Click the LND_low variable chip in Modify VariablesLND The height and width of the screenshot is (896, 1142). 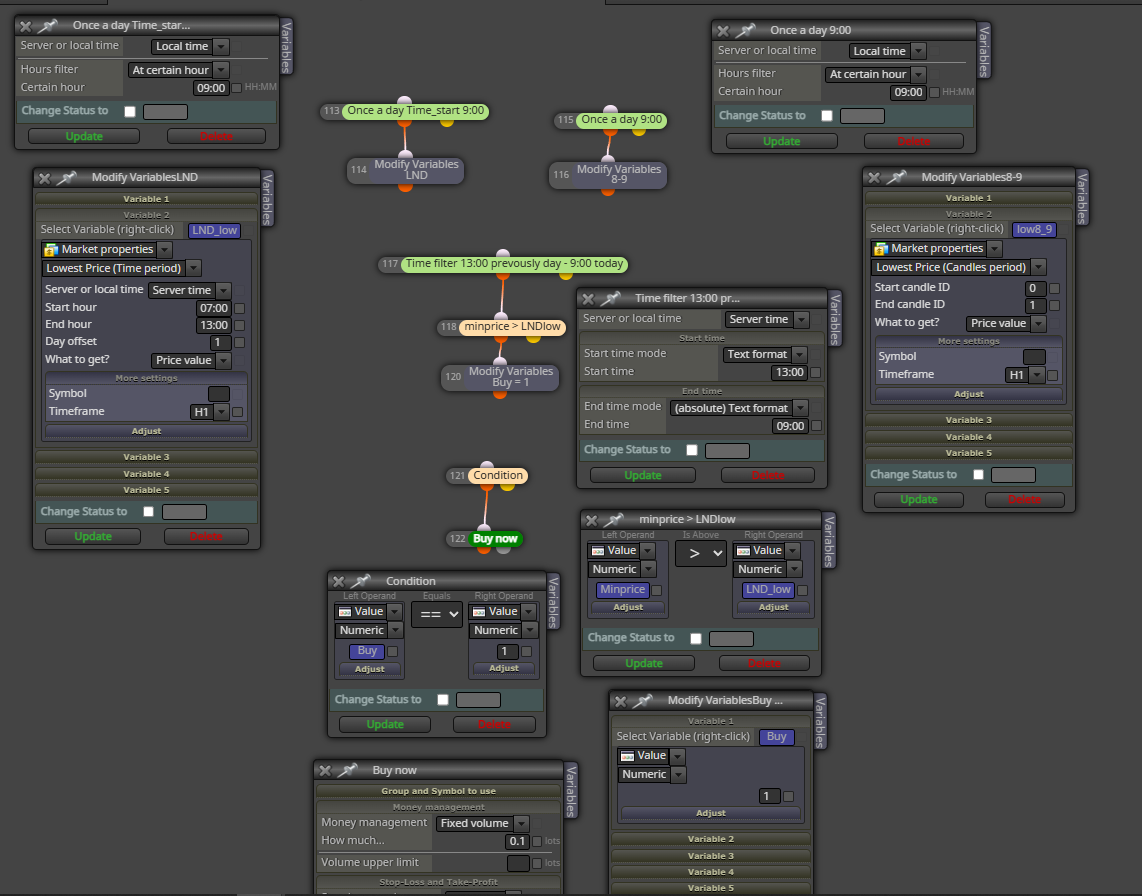click(x=214, y=230)
